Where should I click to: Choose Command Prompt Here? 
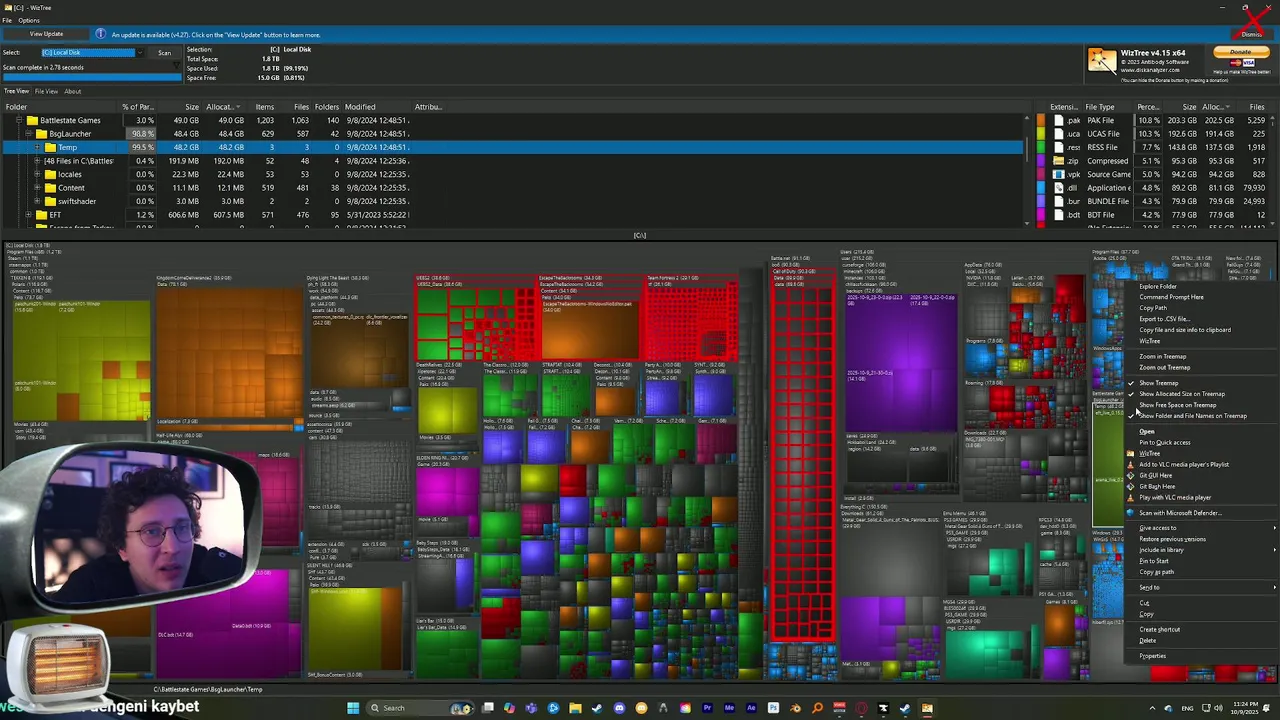point(1171,297)
